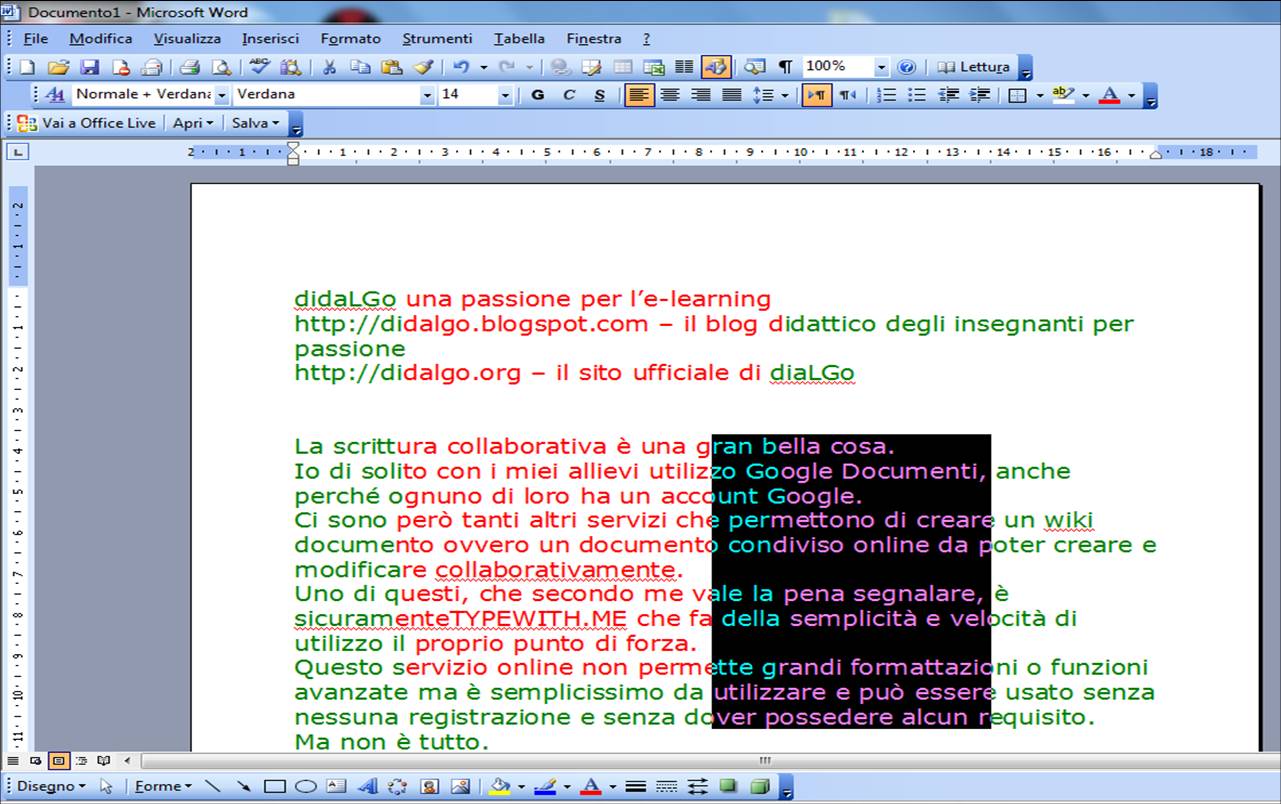
Task: Open the Forme shapes dropdown
Action: coord(163,786)
